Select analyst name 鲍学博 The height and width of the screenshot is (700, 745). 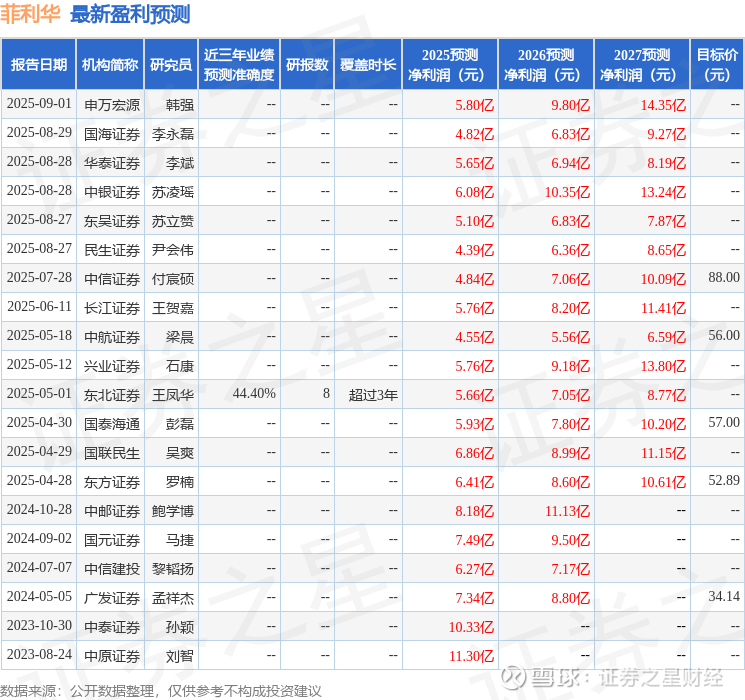[x=173, y=511]
